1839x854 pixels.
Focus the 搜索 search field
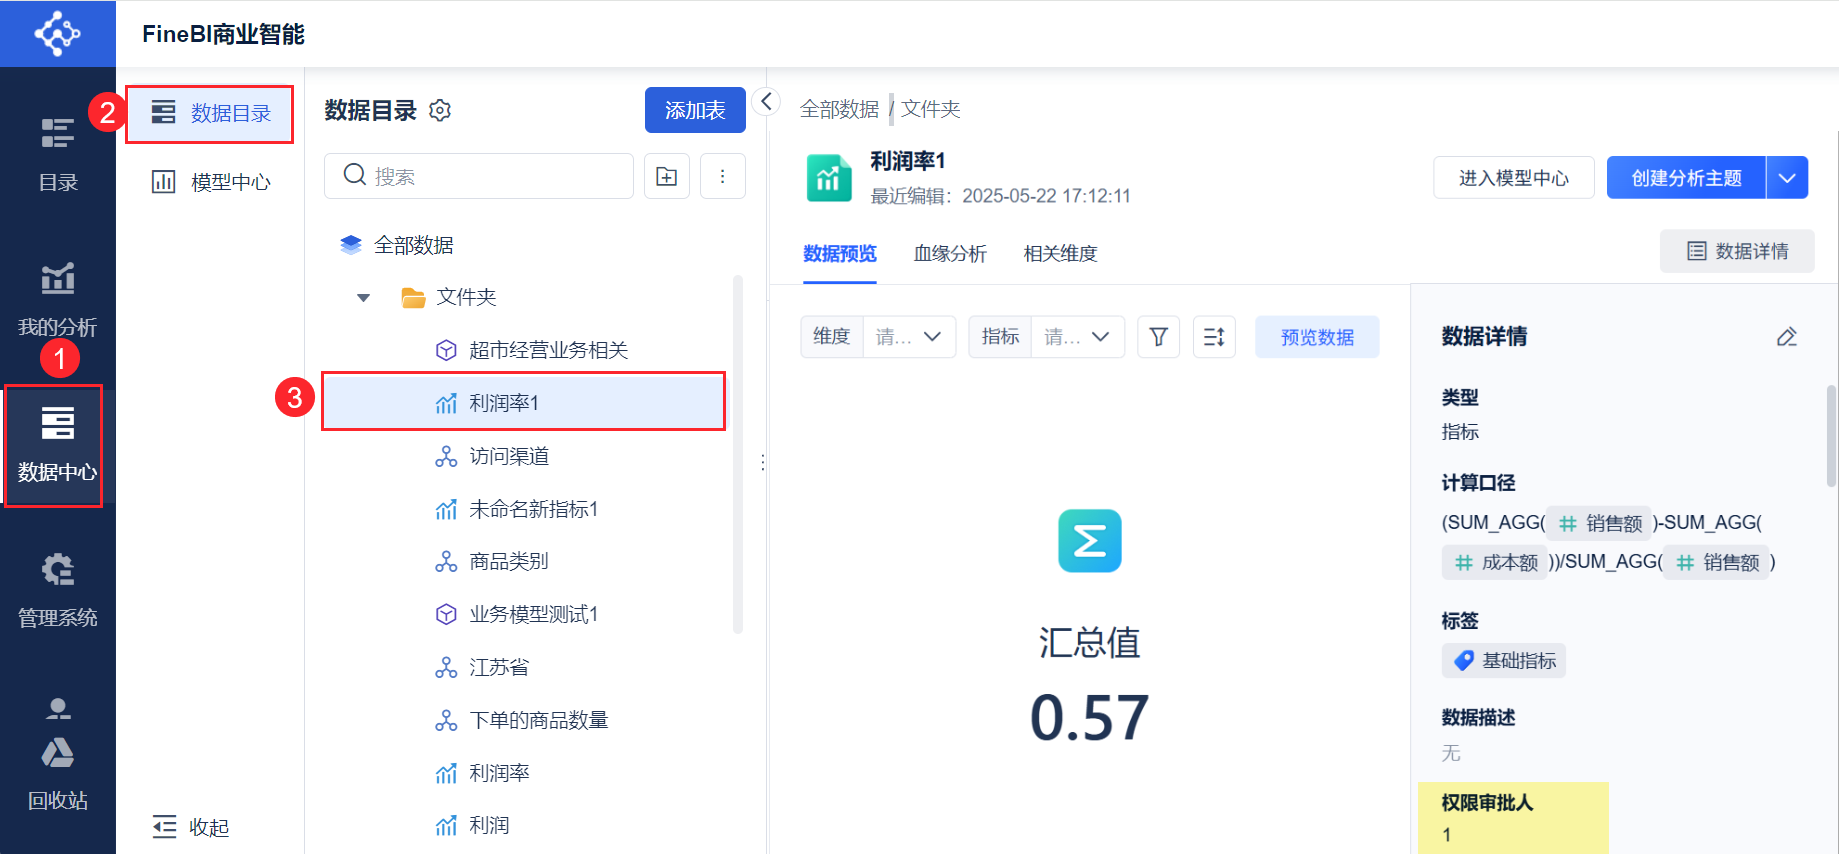click(x=478, y=176)
